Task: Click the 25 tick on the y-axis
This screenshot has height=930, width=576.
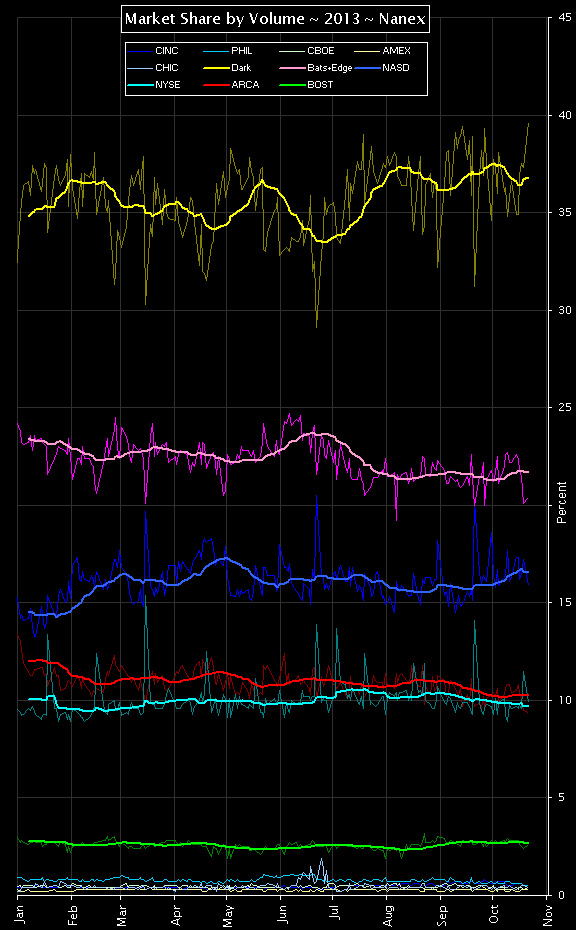Action: click(567, 407)
